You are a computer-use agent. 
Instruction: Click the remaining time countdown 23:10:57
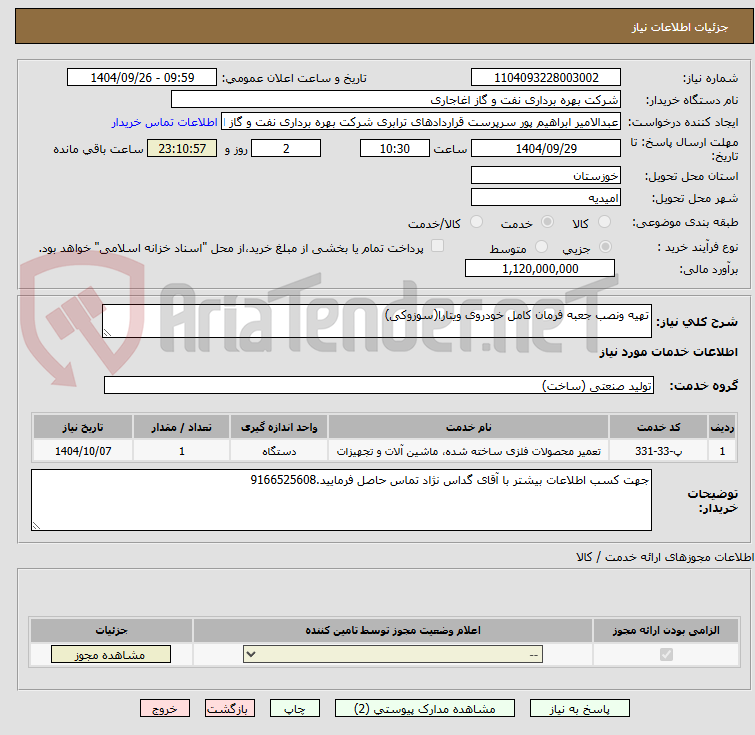tap(182, 148)
